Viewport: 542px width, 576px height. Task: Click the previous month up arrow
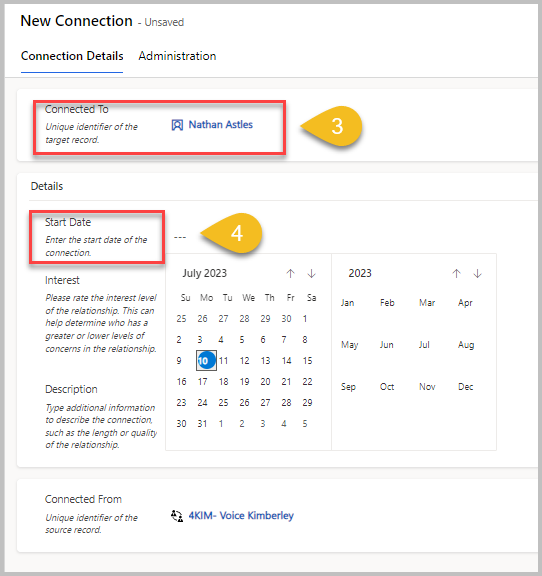290,273
